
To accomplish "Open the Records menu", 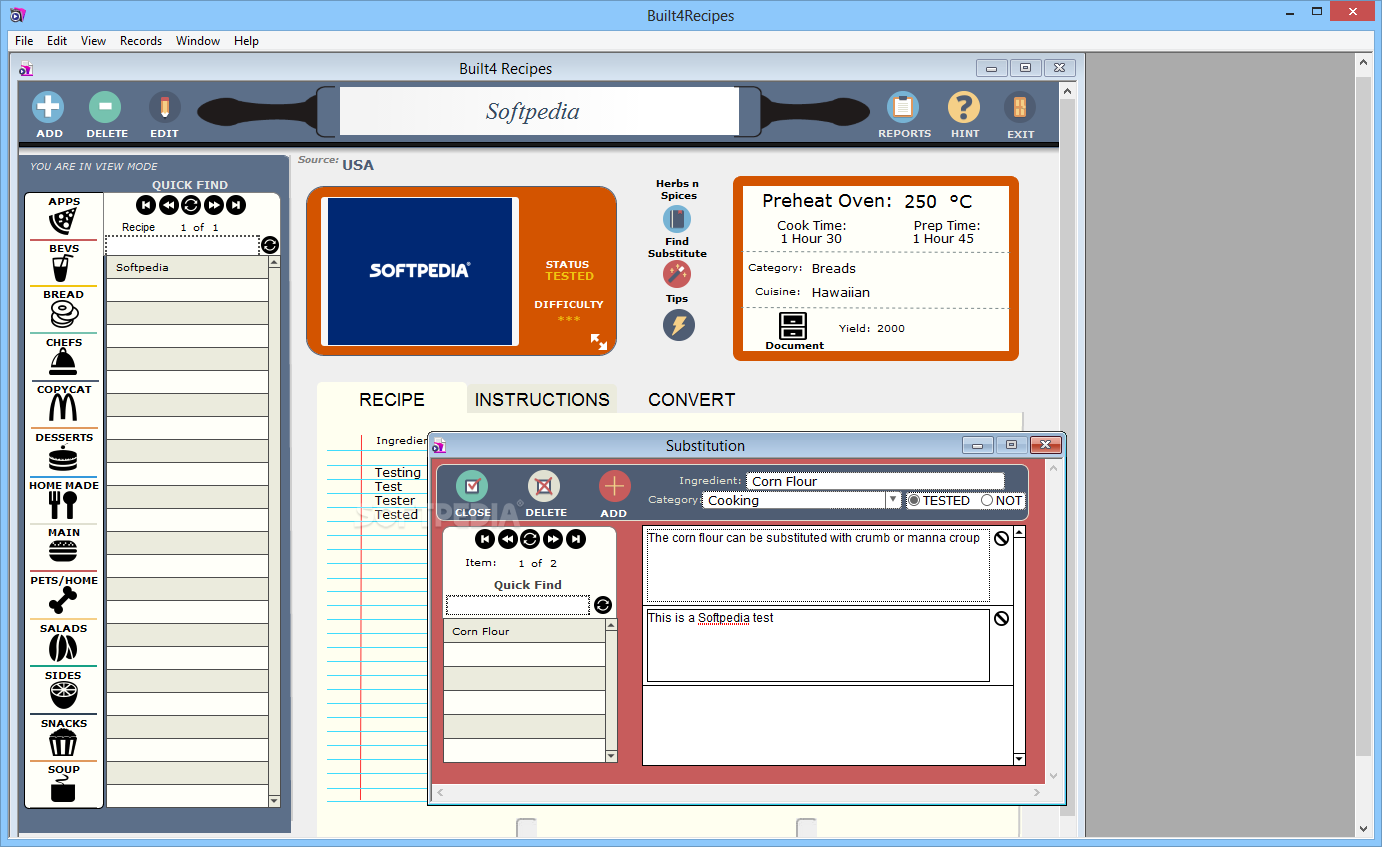I will click(x=141, y=41).
